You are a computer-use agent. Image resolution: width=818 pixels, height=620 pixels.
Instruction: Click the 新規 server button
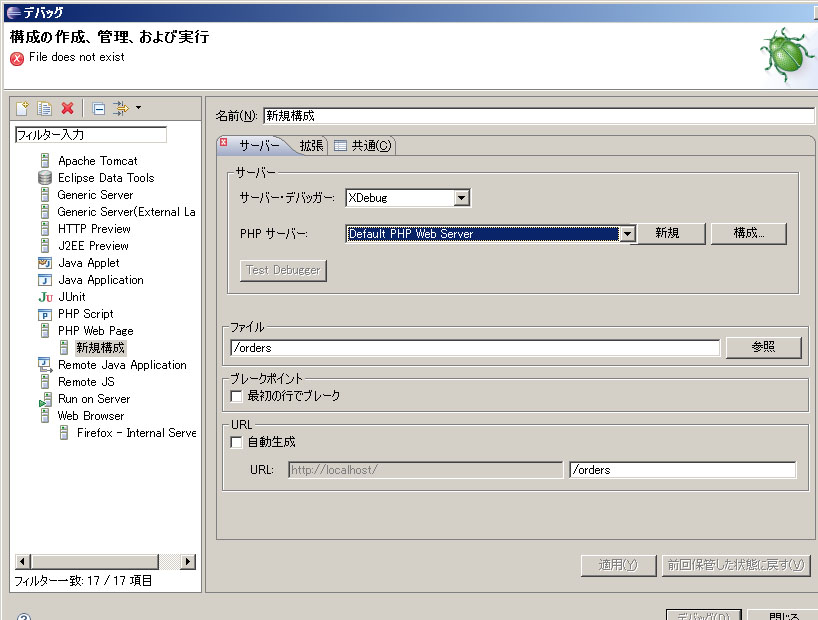(670, 233)
